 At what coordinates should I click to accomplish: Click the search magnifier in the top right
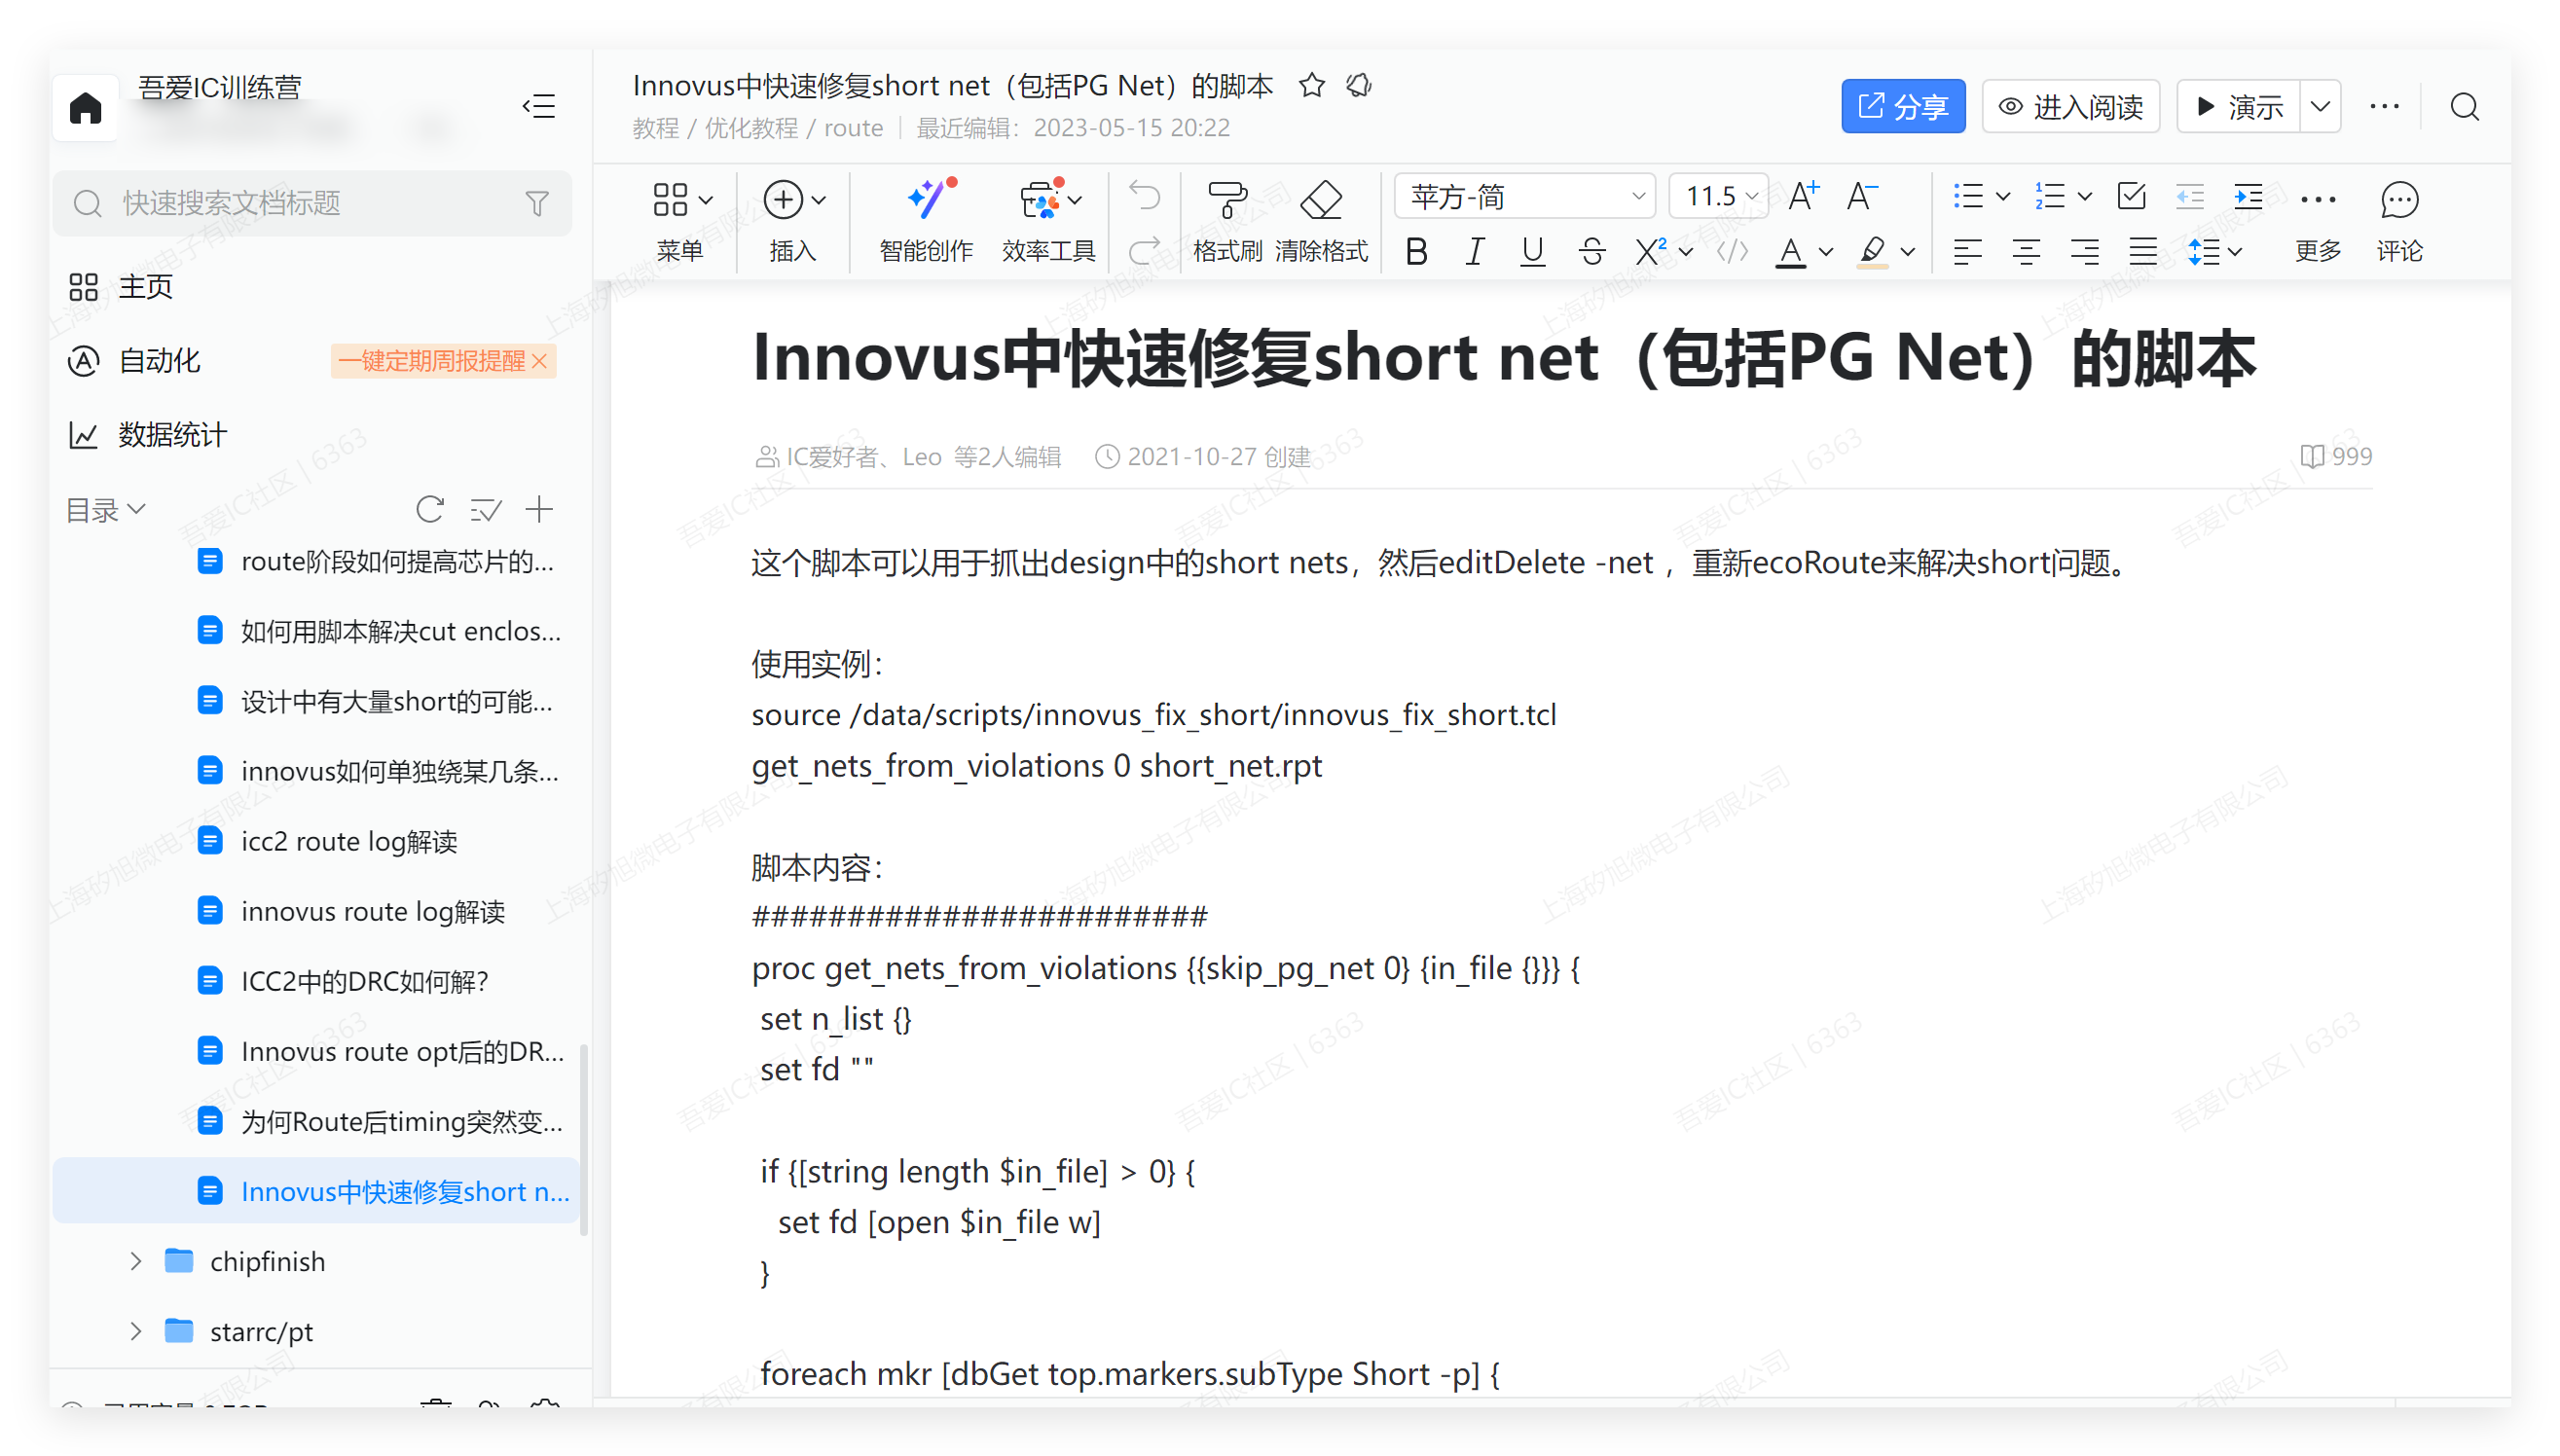pyautogui.click(x=2464, y=106)
